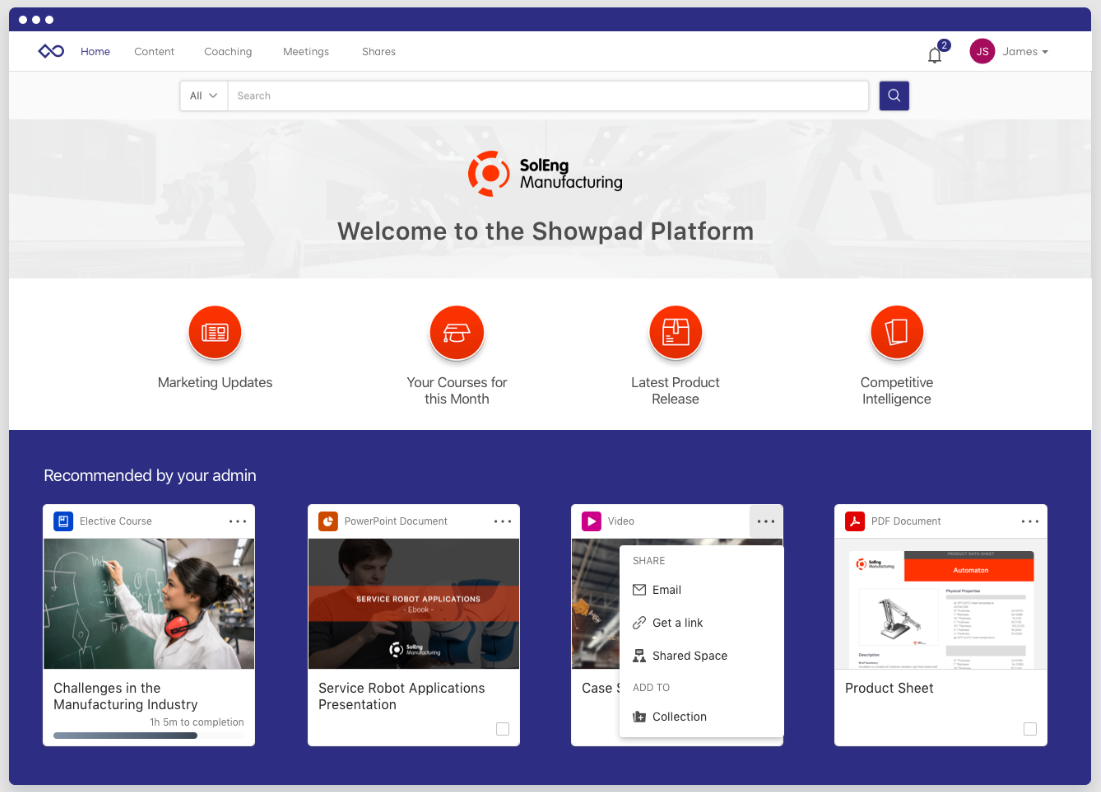
Task: Click the Elective Course type icon
Action: pos(63,521)
